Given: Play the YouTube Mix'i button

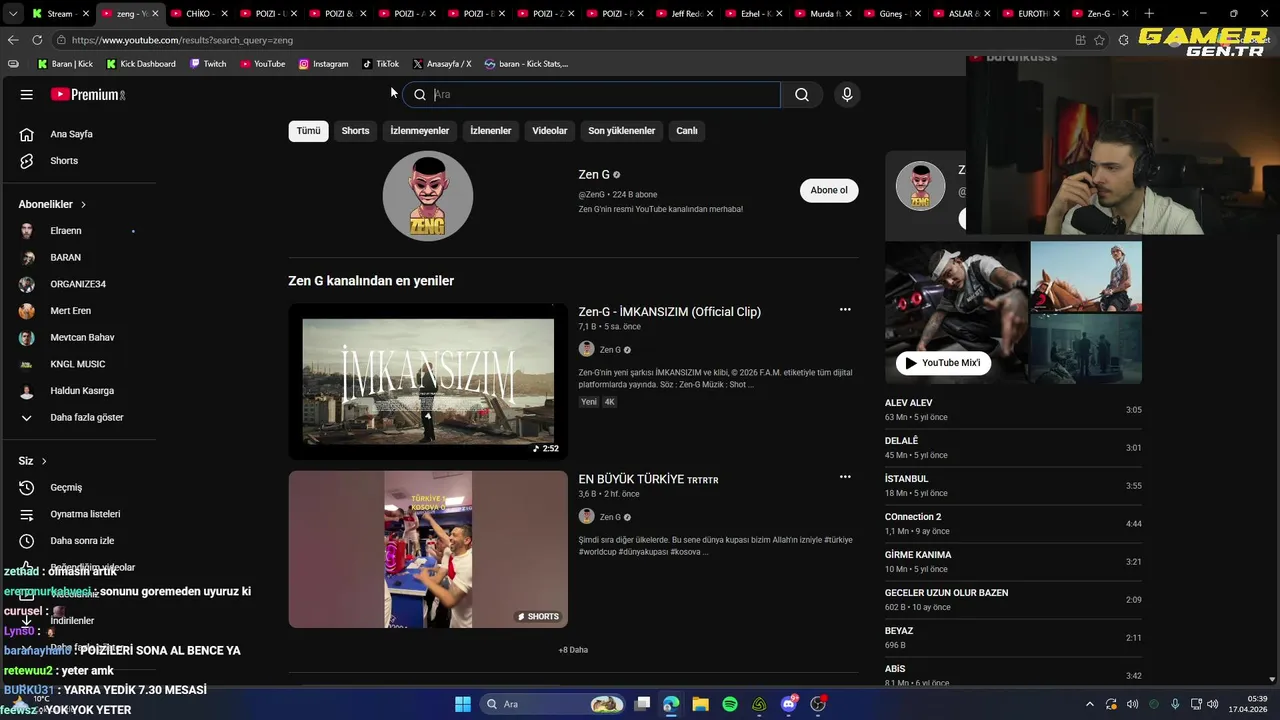Looking at the screenshot, I should pos(944,363).
